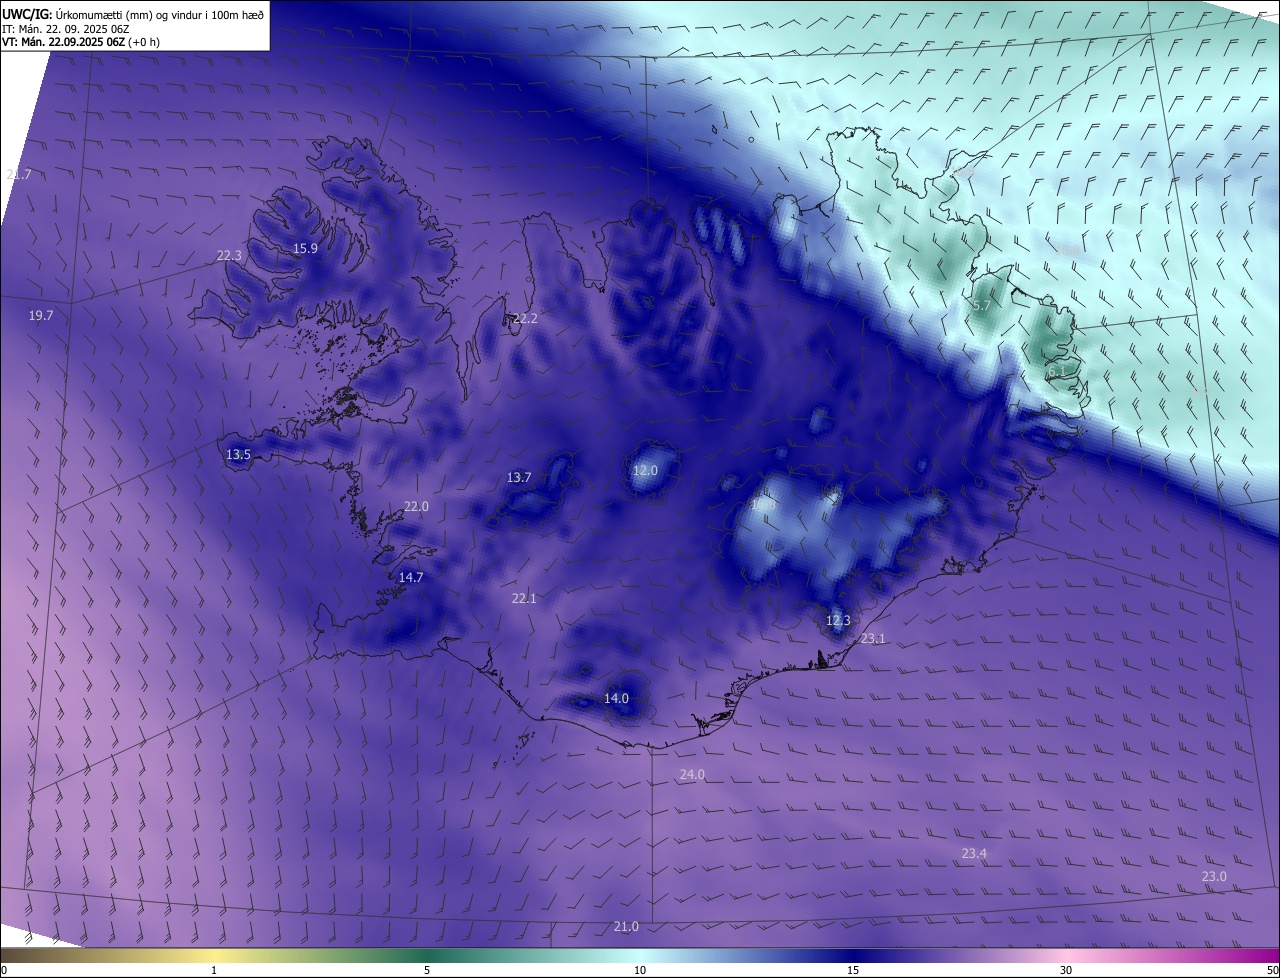1280x978 pixels.
Task: Click the 10 tick on the color scale
Action: (640, 970)
